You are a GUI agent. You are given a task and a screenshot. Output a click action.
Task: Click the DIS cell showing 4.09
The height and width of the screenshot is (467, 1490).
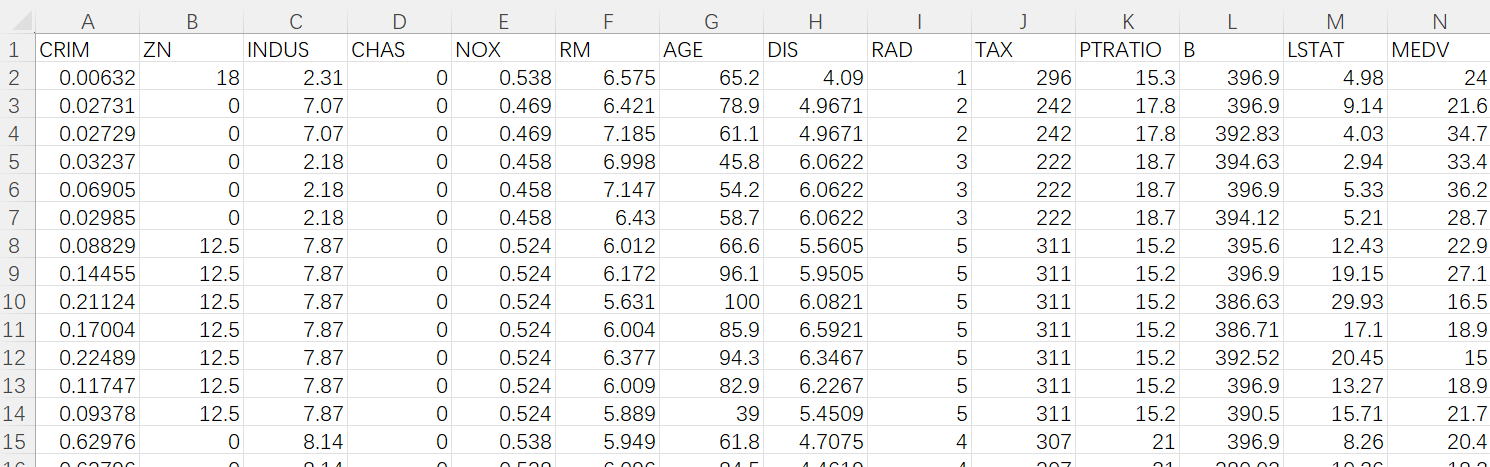click(816, 78)
